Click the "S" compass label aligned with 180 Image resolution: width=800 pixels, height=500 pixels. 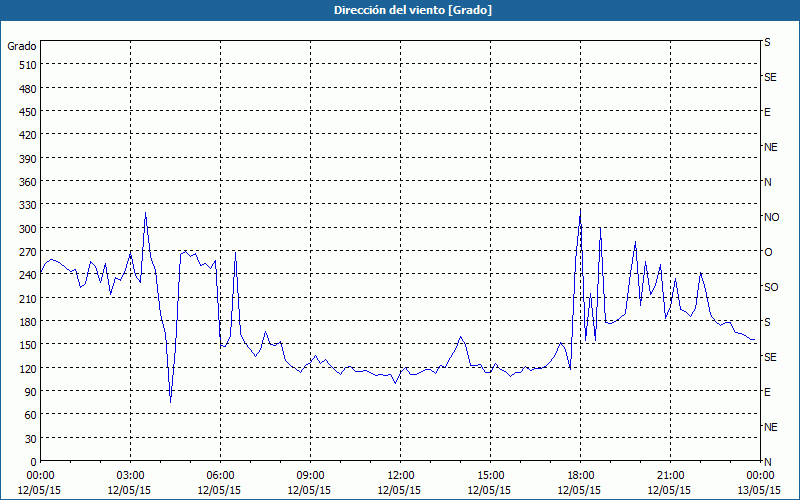[767, 322]
